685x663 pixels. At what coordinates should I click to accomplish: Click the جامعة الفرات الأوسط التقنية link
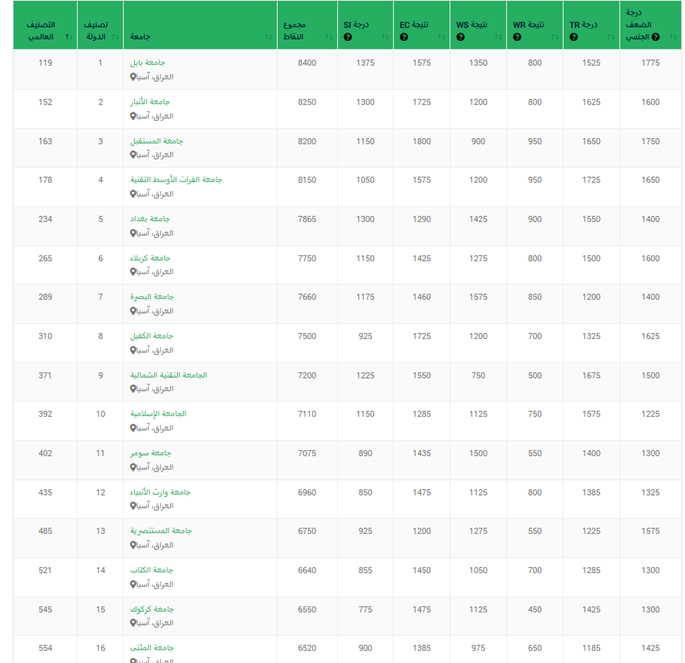click(175, 180)
